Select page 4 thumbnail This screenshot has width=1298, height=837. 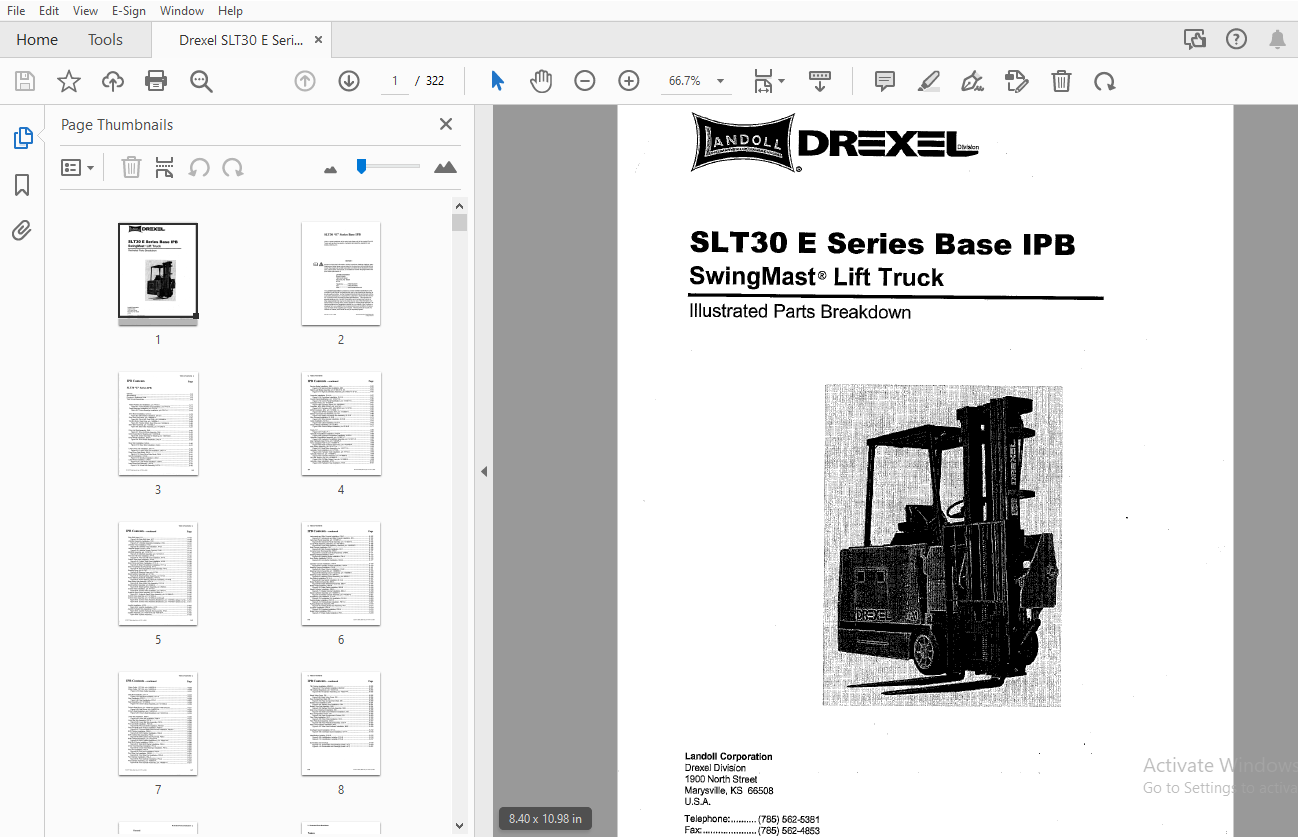[x=341, y=424]
